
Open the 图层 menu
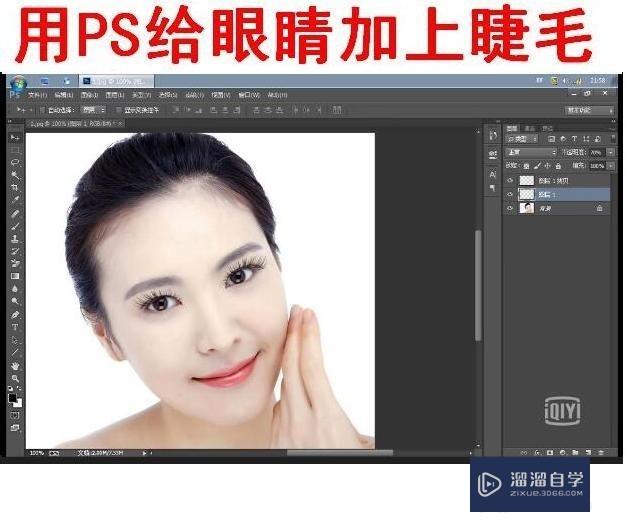(115, 95)
